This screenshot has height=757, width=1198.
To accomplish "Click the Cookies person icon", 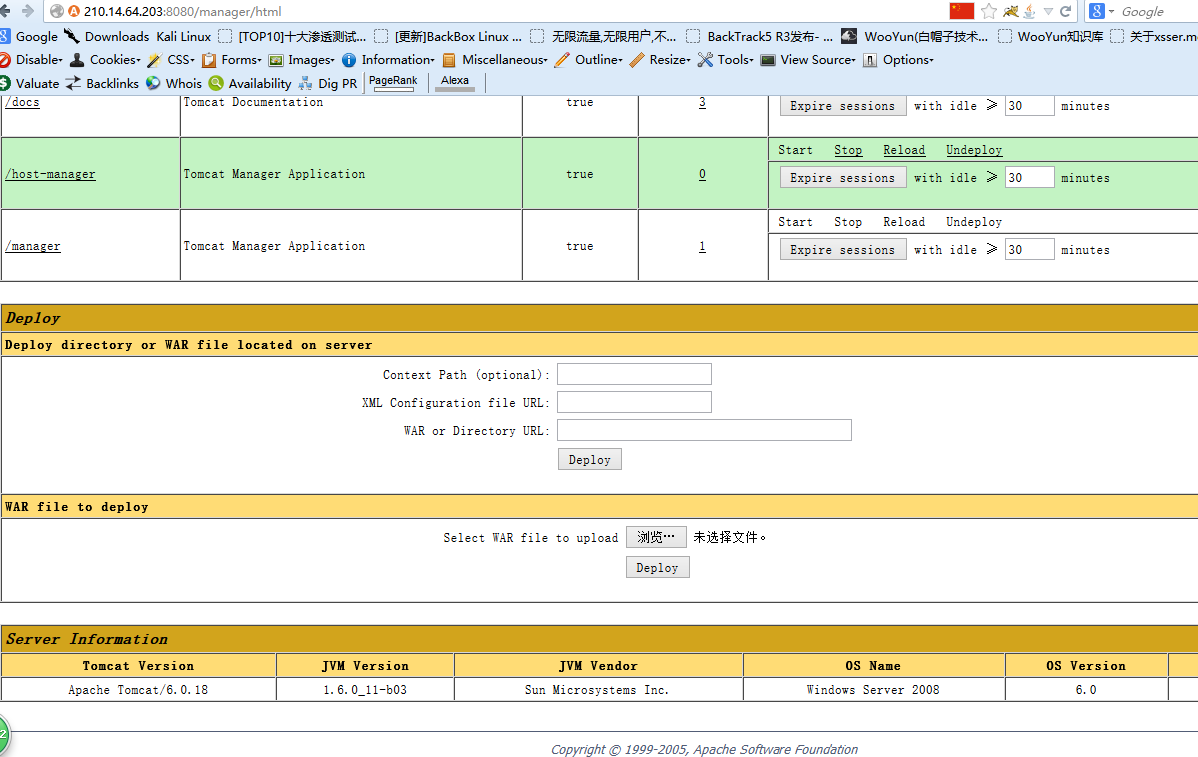I will click(77, 60).
